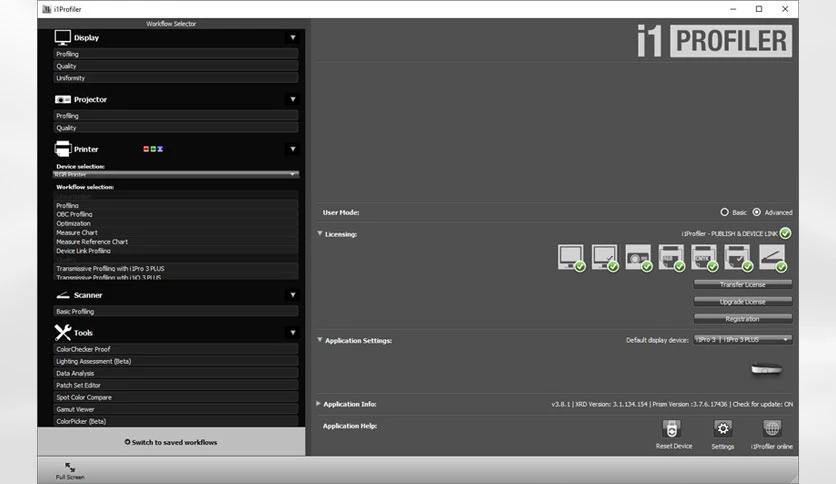Viewport: 836px width, 484px height.
Task: Select Measure Reference Chart workflow
Action: coord(176,241)
